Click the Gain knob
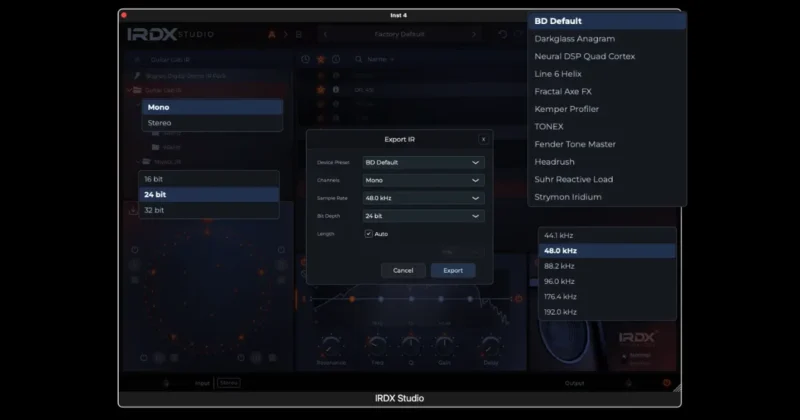The width and height of the screenshot is (800, 420). pyautogui.click(x=444, y=347)
